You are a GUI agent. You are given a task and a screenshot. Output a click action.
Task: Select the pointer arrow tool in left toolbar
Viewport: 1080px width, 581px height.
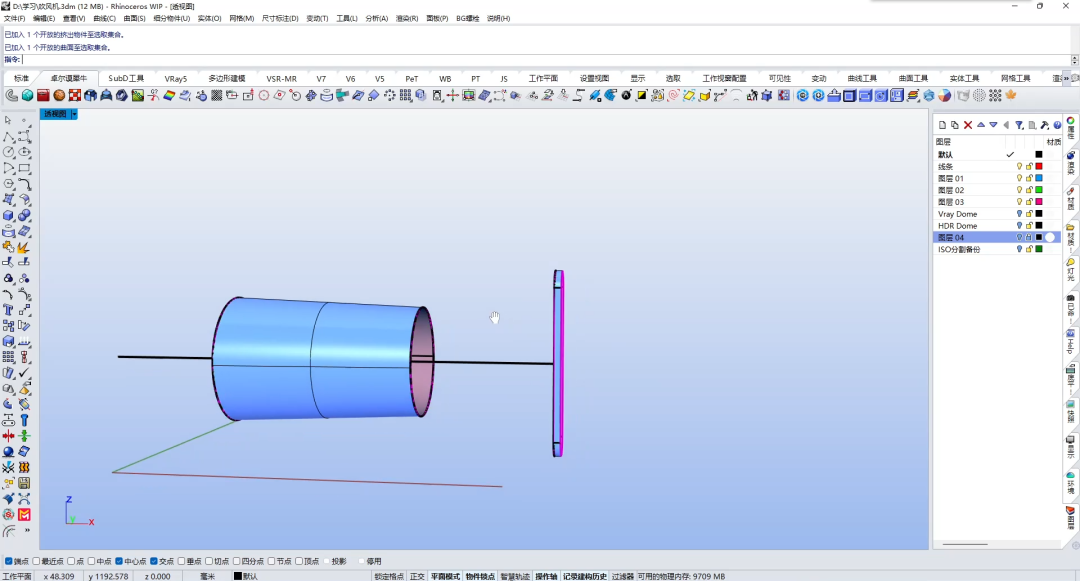pyautogui.click(x=8, y=120)
